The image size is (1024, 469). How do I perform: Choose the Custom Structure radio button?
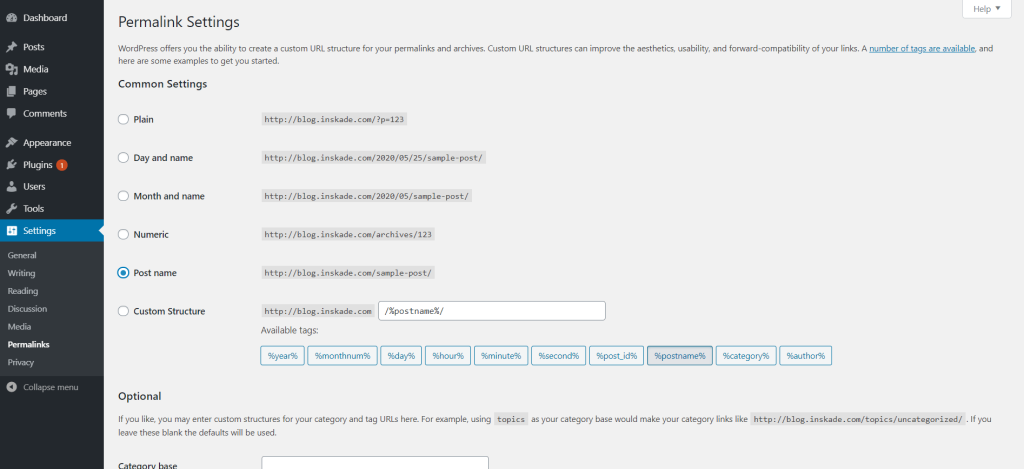tap(123, 311)
